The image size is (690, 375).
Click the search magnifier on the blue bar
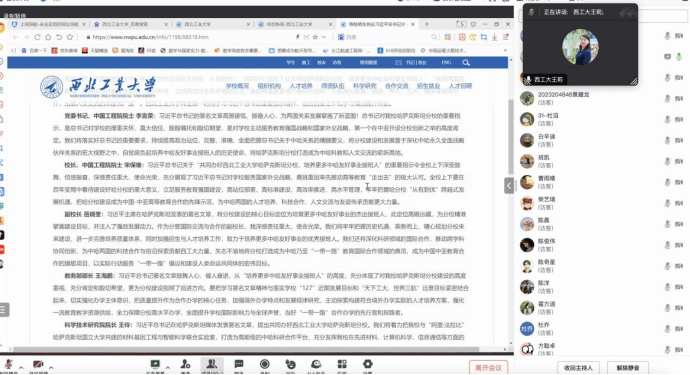[x=466, y=62]
